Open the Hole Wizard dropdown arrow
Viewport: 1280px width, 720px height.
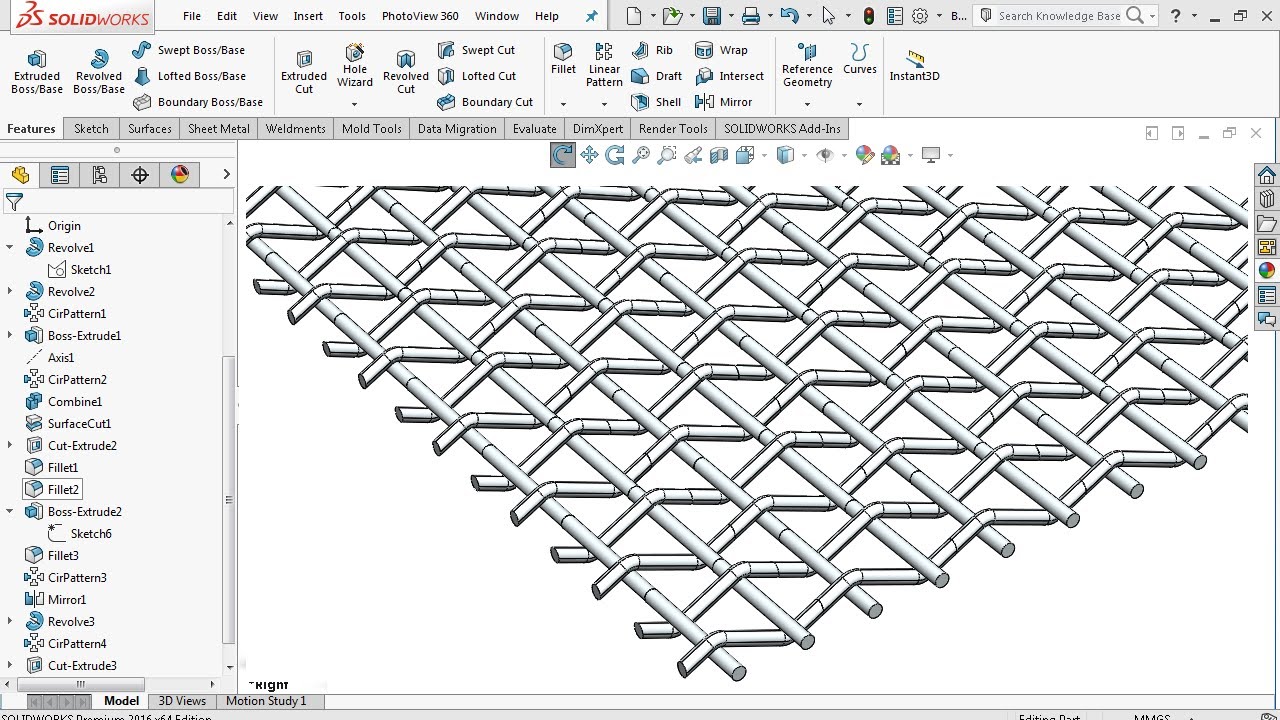click(354, 104)
